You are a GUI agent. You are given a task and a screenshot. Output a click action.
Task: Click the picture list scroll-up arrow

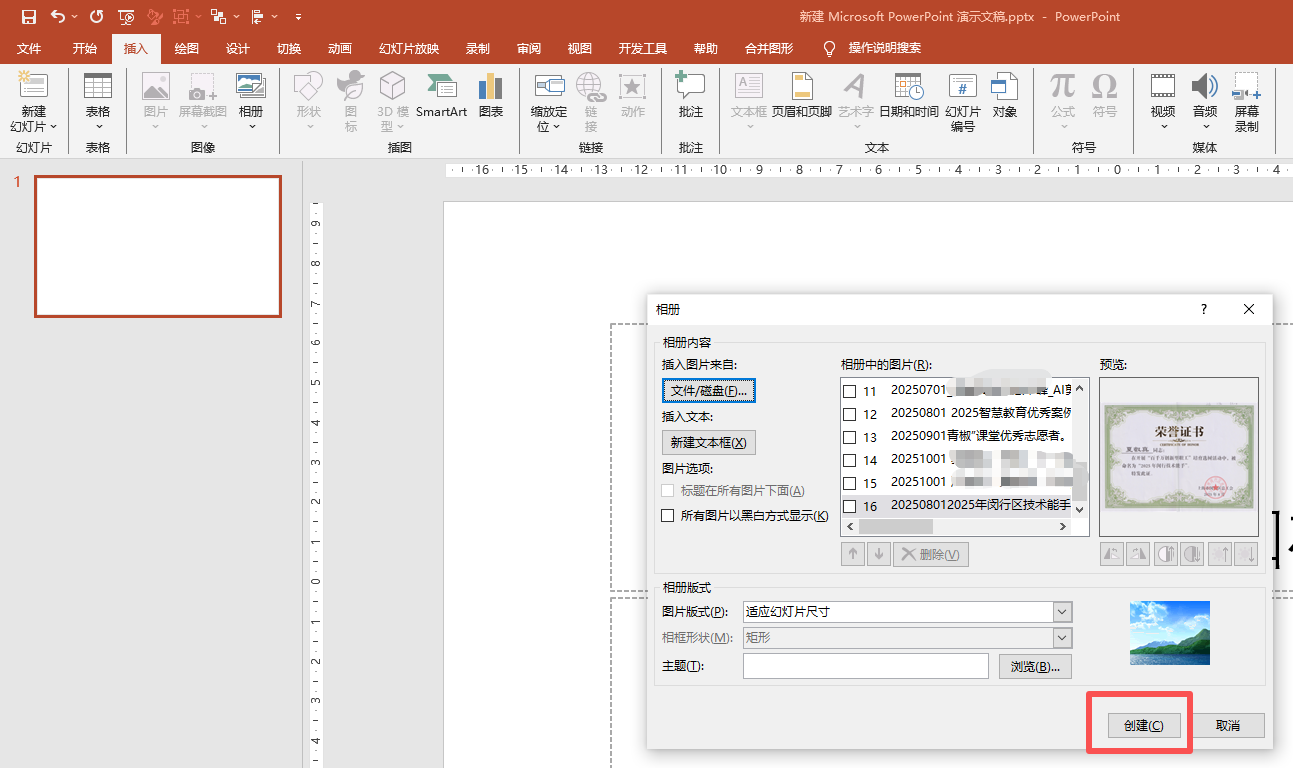[1078, 387]
